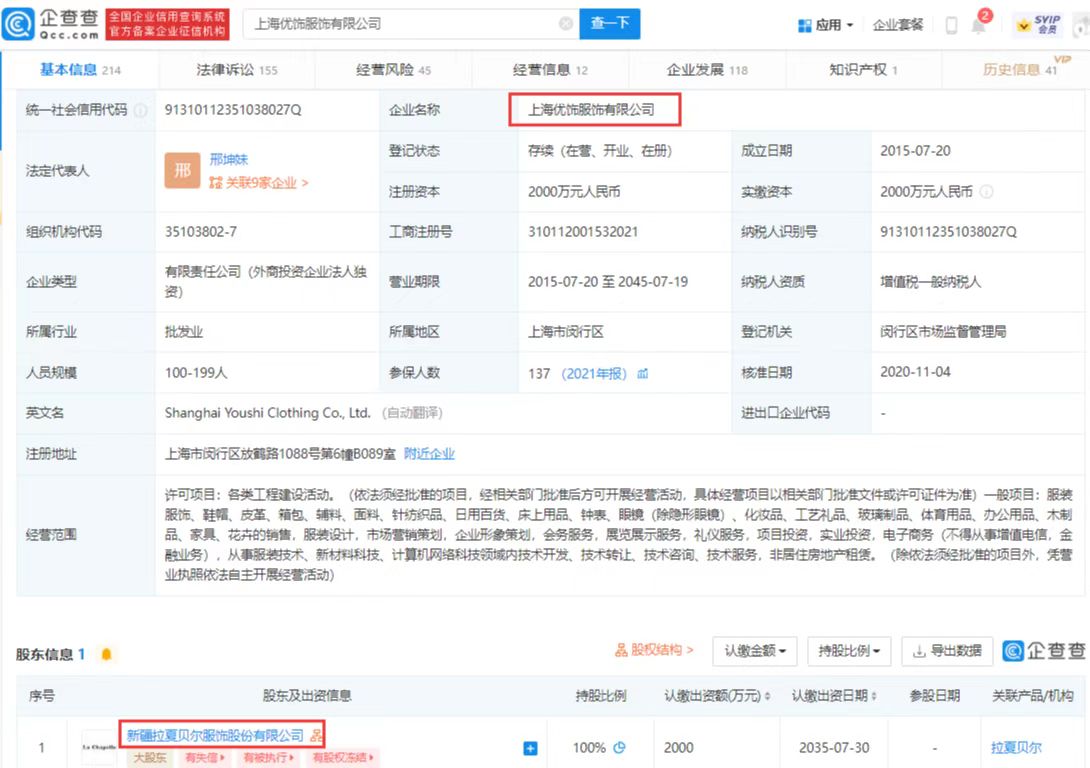1090x768 pixels.
Task: Clear the search box with the X icon
Action: [566, 24]
